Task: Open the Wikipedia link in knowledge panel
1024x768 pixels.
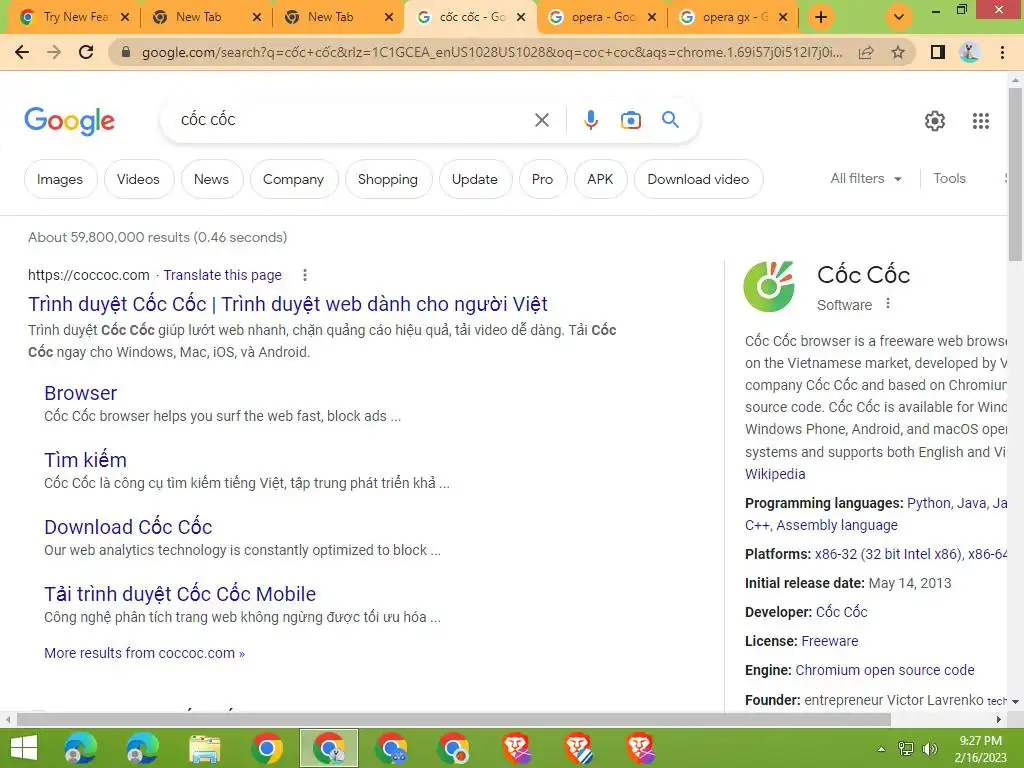Action: click(775, 474)
